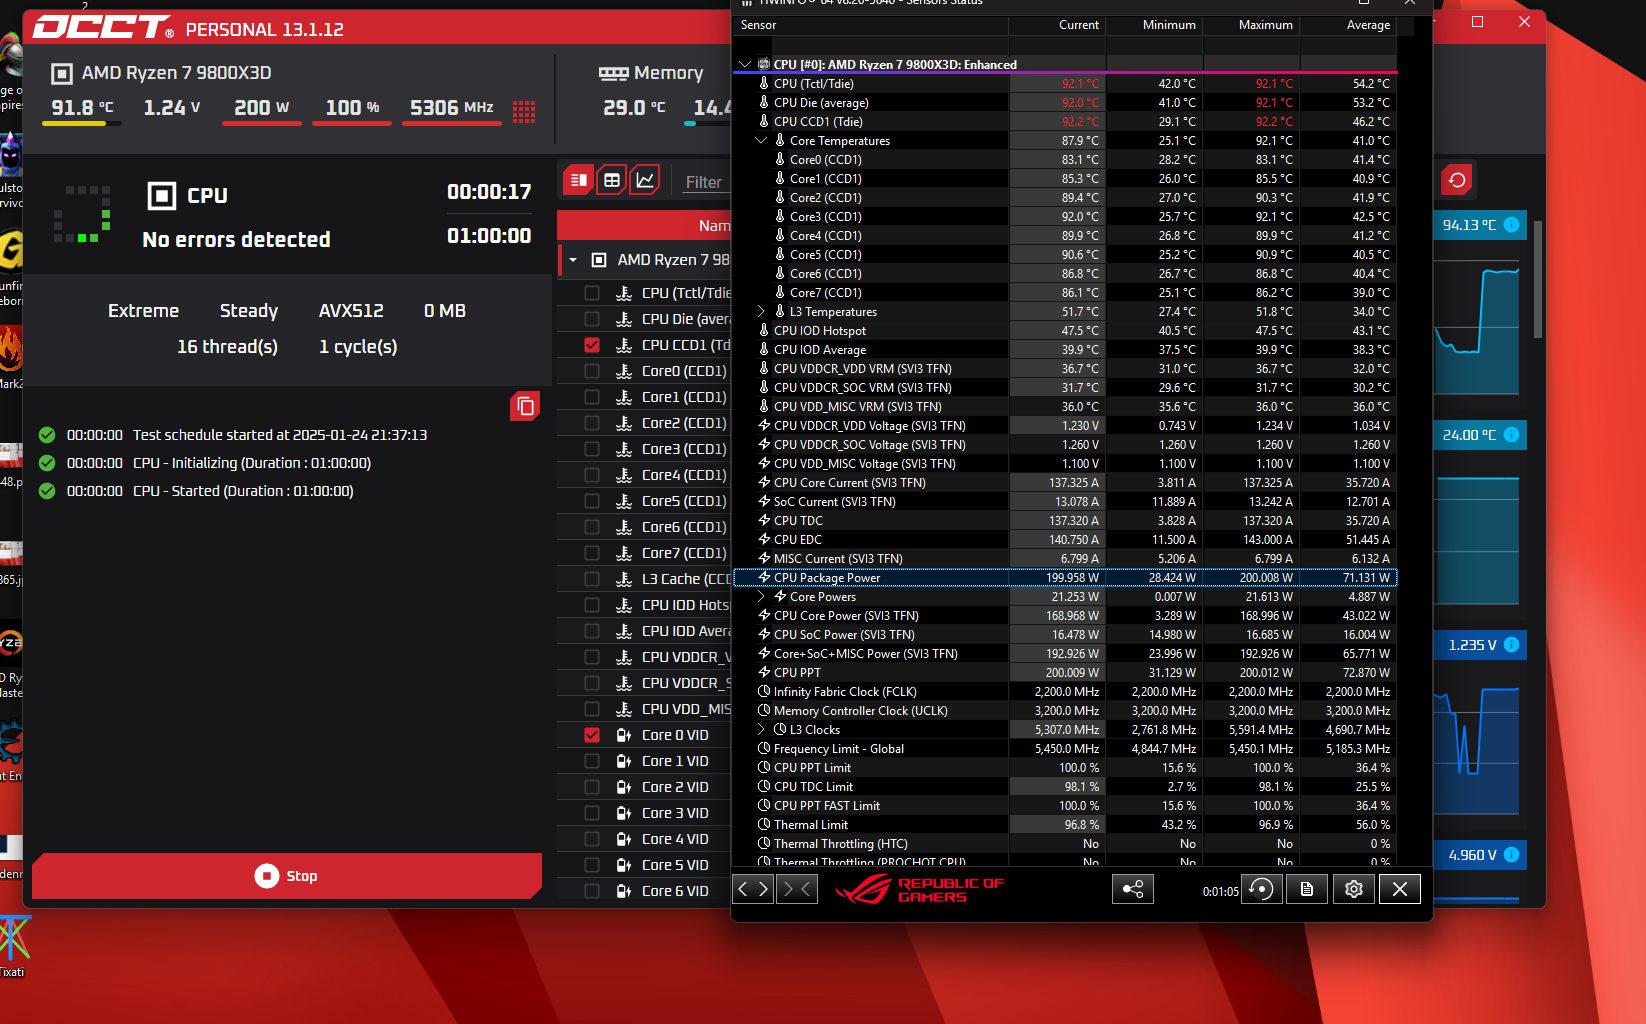Image resolution: width=1646 pixels, height=1024 pixels.
Task: Collapse the Core Temperatures tree in HWiNFO
Action: pyautogui.click(x=761, y=141)
